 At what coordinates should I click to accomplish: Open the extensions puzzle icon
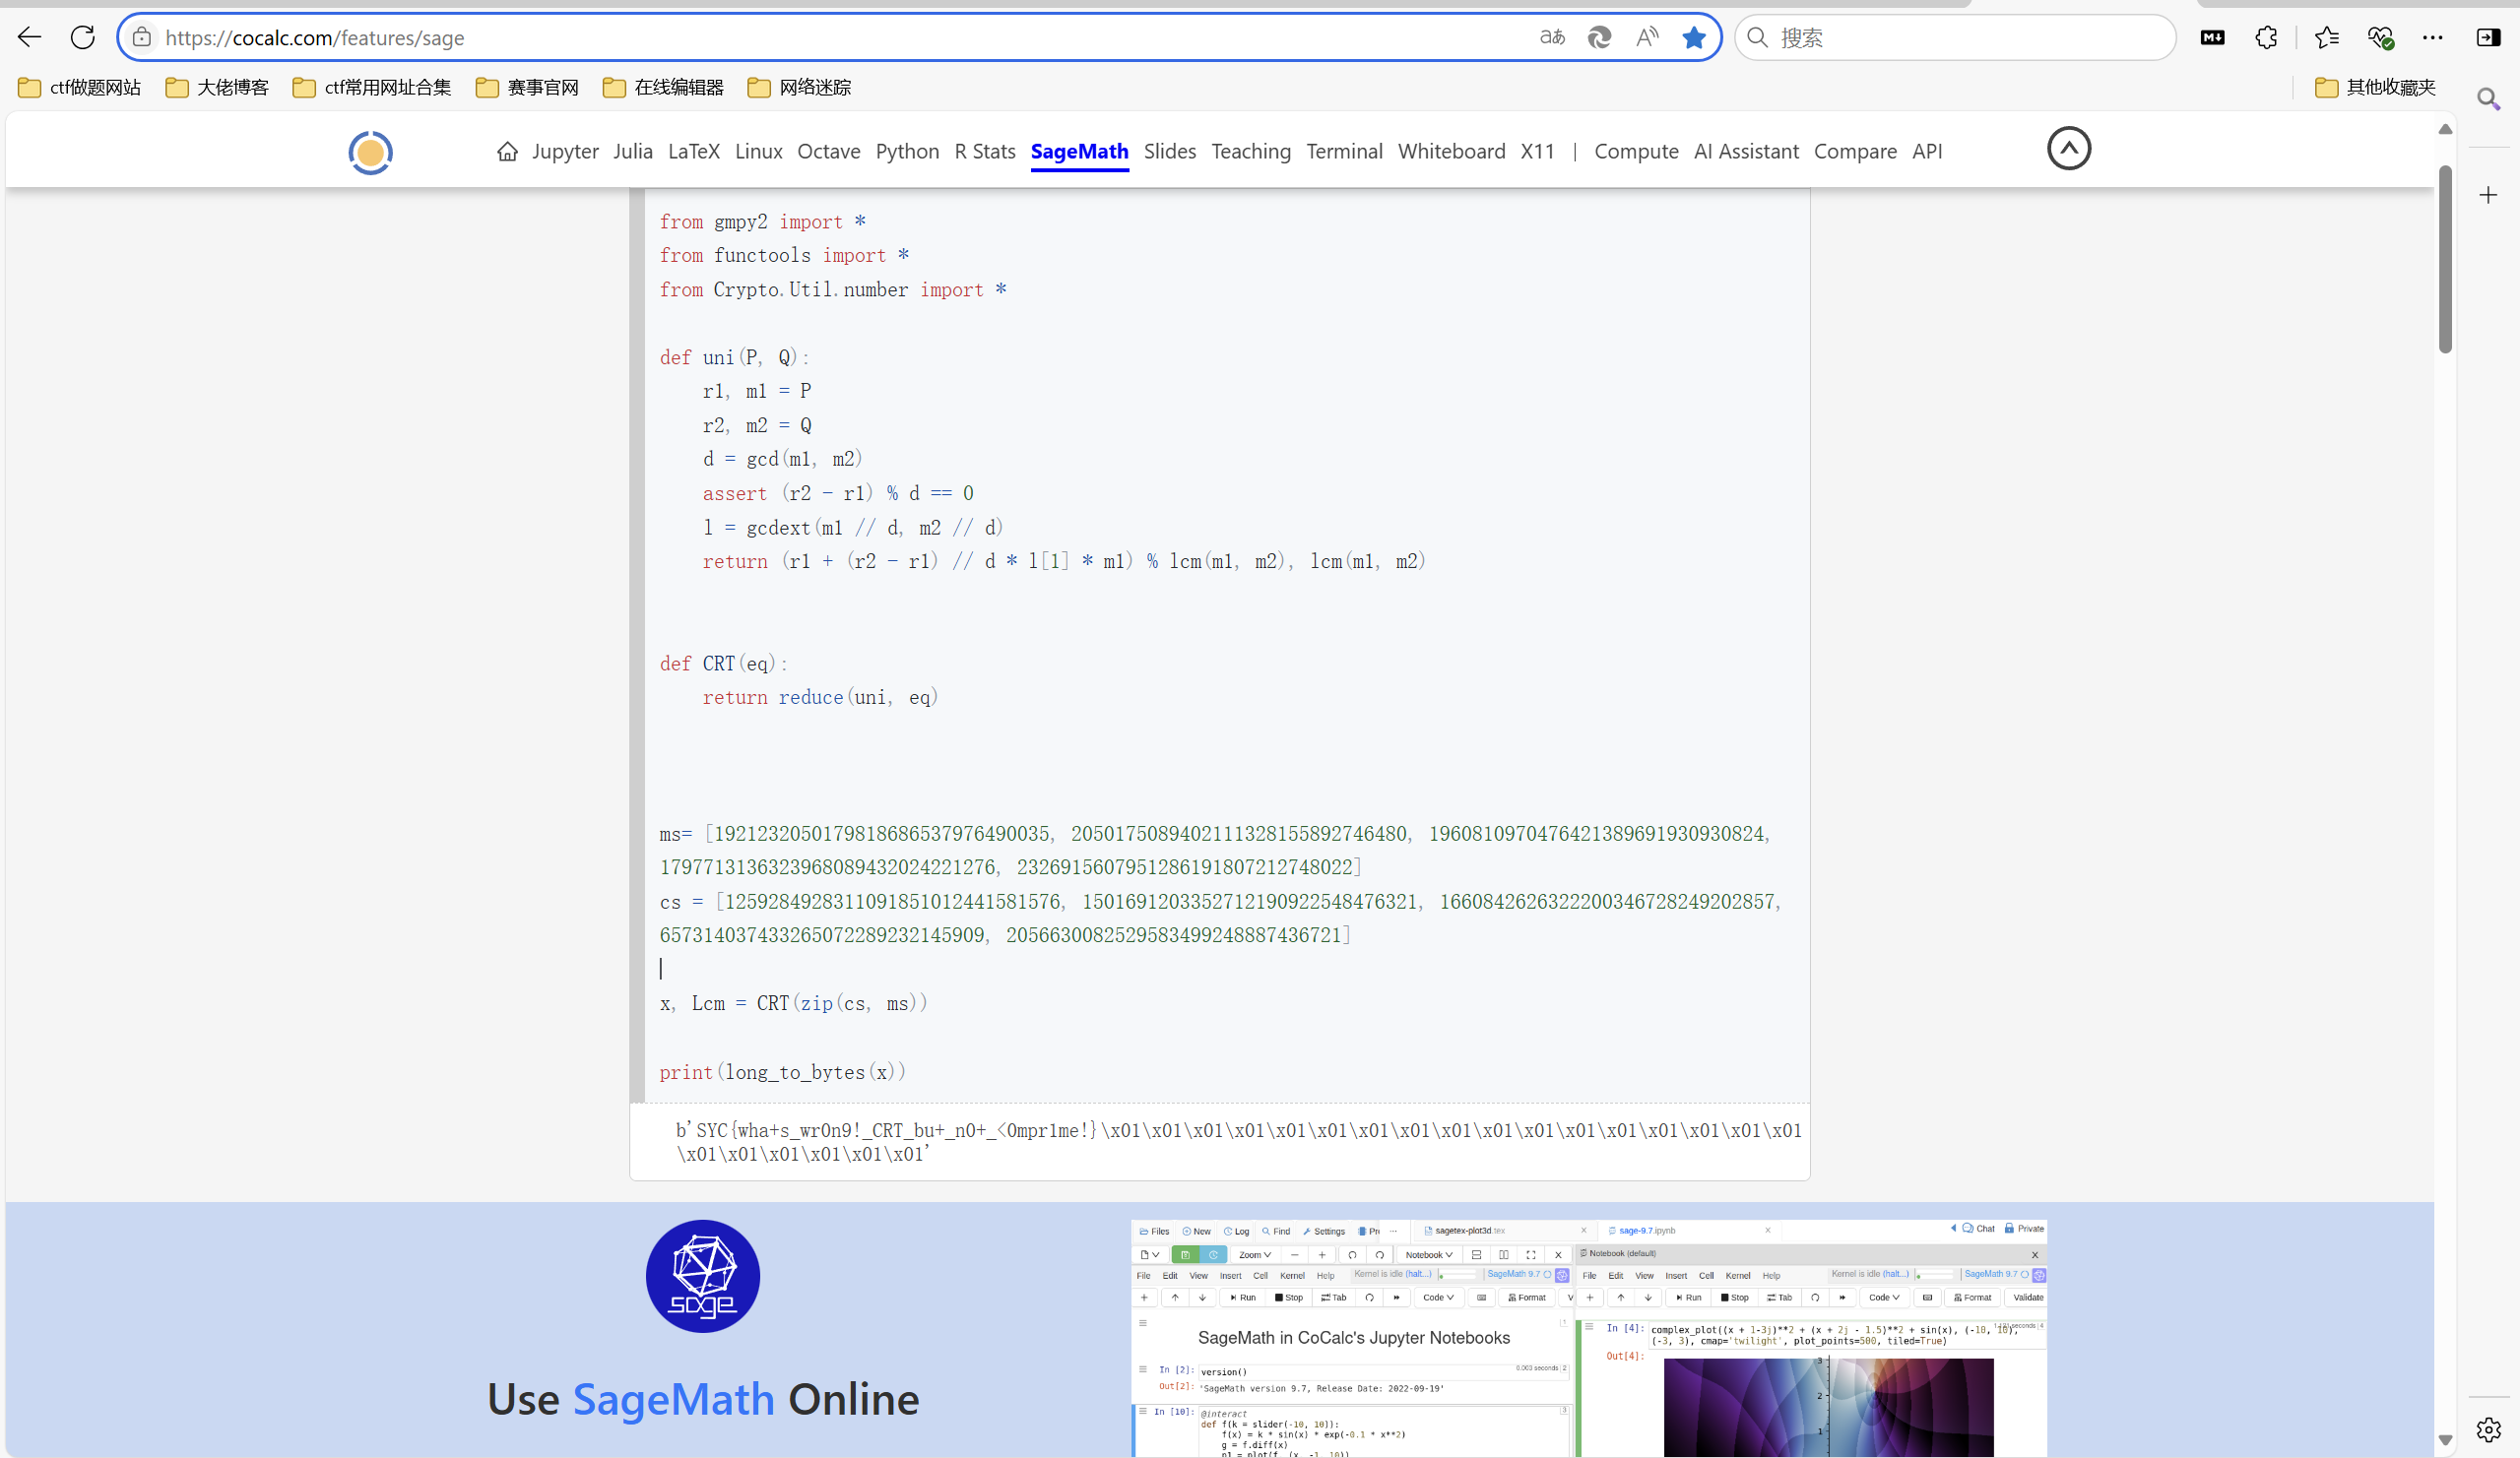point(2266,37)
